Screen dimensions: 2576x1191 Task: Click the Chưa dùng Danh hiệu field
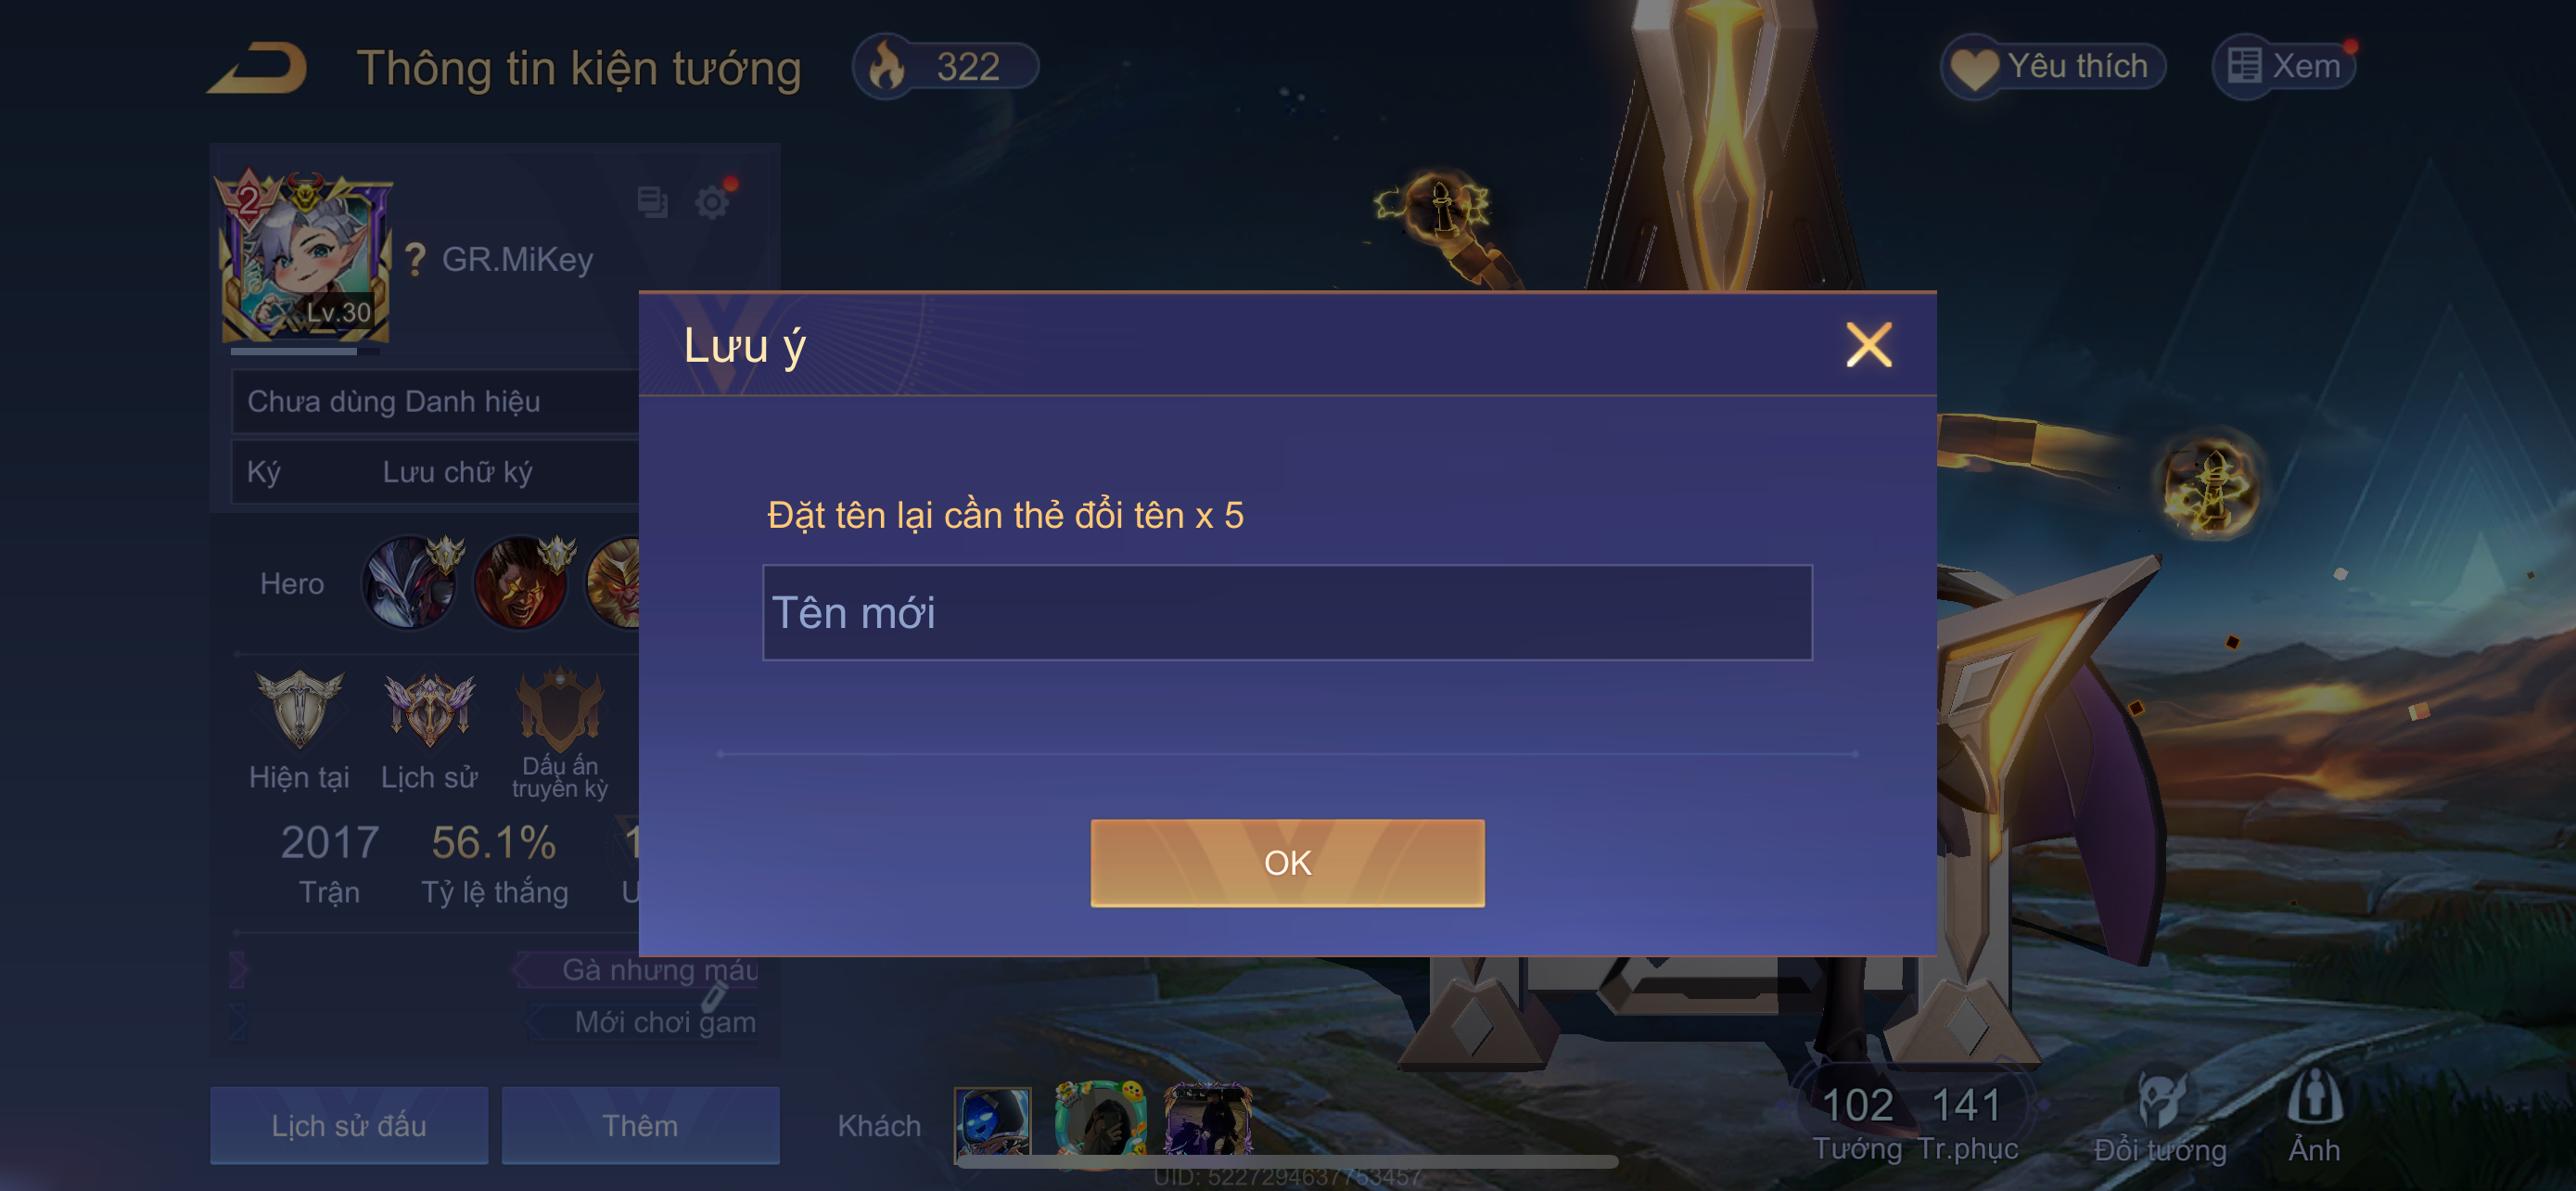click(x=436, y=401)
